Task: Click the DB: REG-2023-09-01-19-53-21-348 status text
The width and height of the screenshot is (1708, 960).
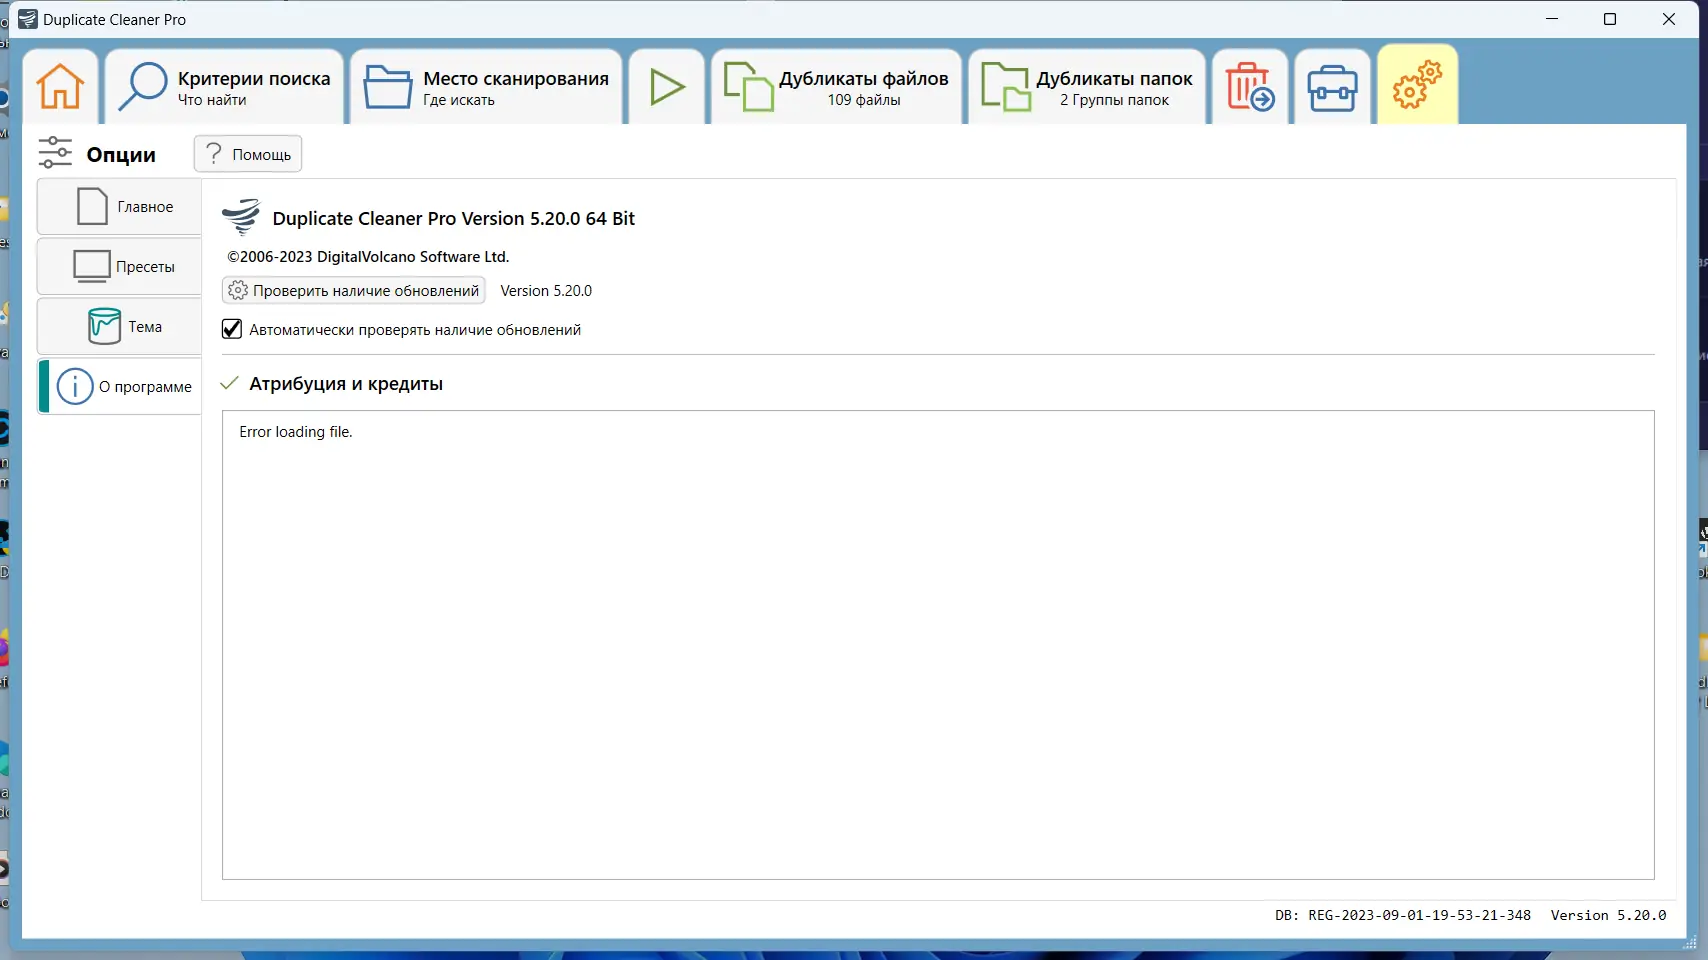Action: [x=1402, y=915]
